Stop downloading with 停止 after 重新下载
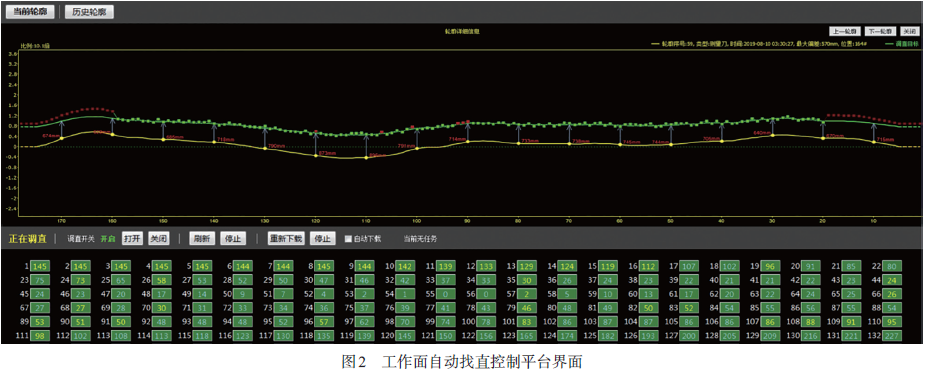Screen dimensions: 925x389 coord(322,239)
